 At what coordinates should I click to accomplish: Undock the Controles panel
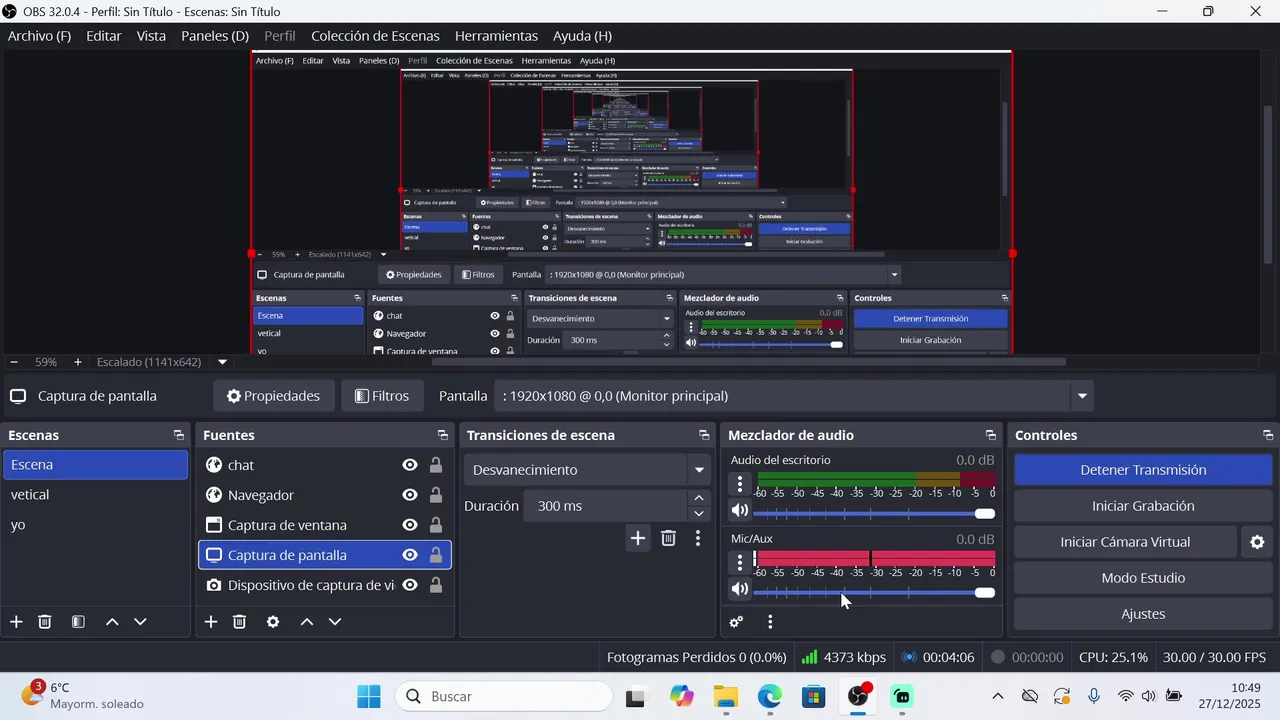click(1268, 435)
